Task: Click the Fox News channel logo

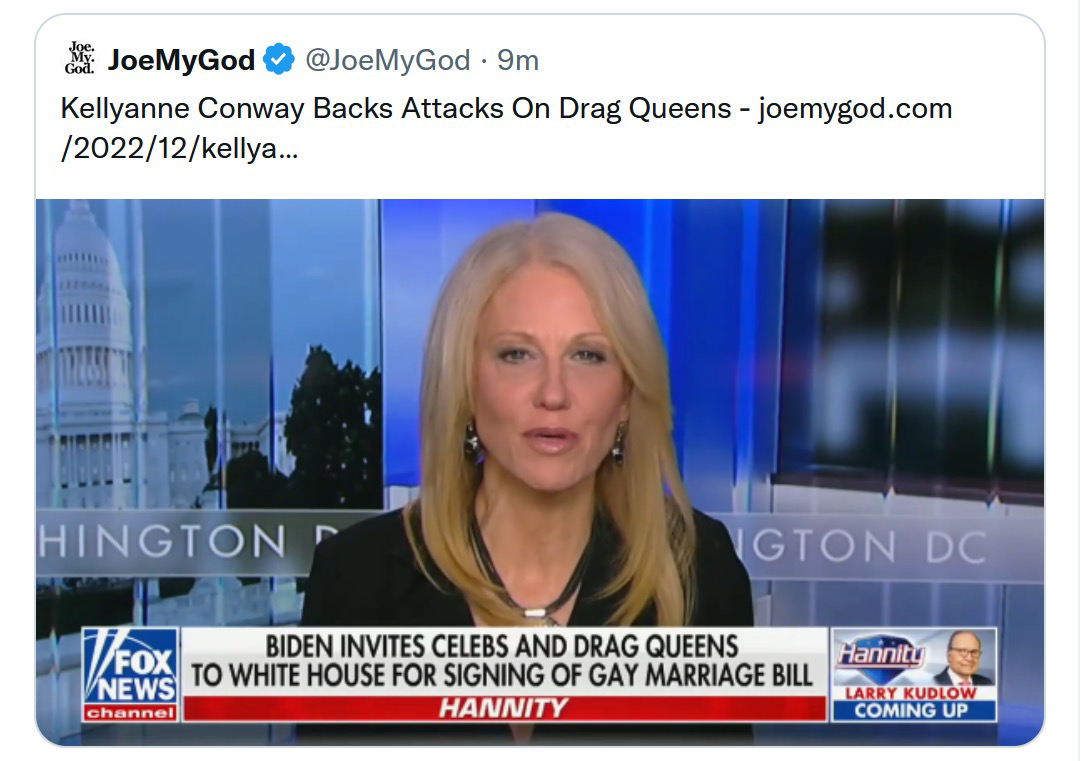Action: point(130,675)
